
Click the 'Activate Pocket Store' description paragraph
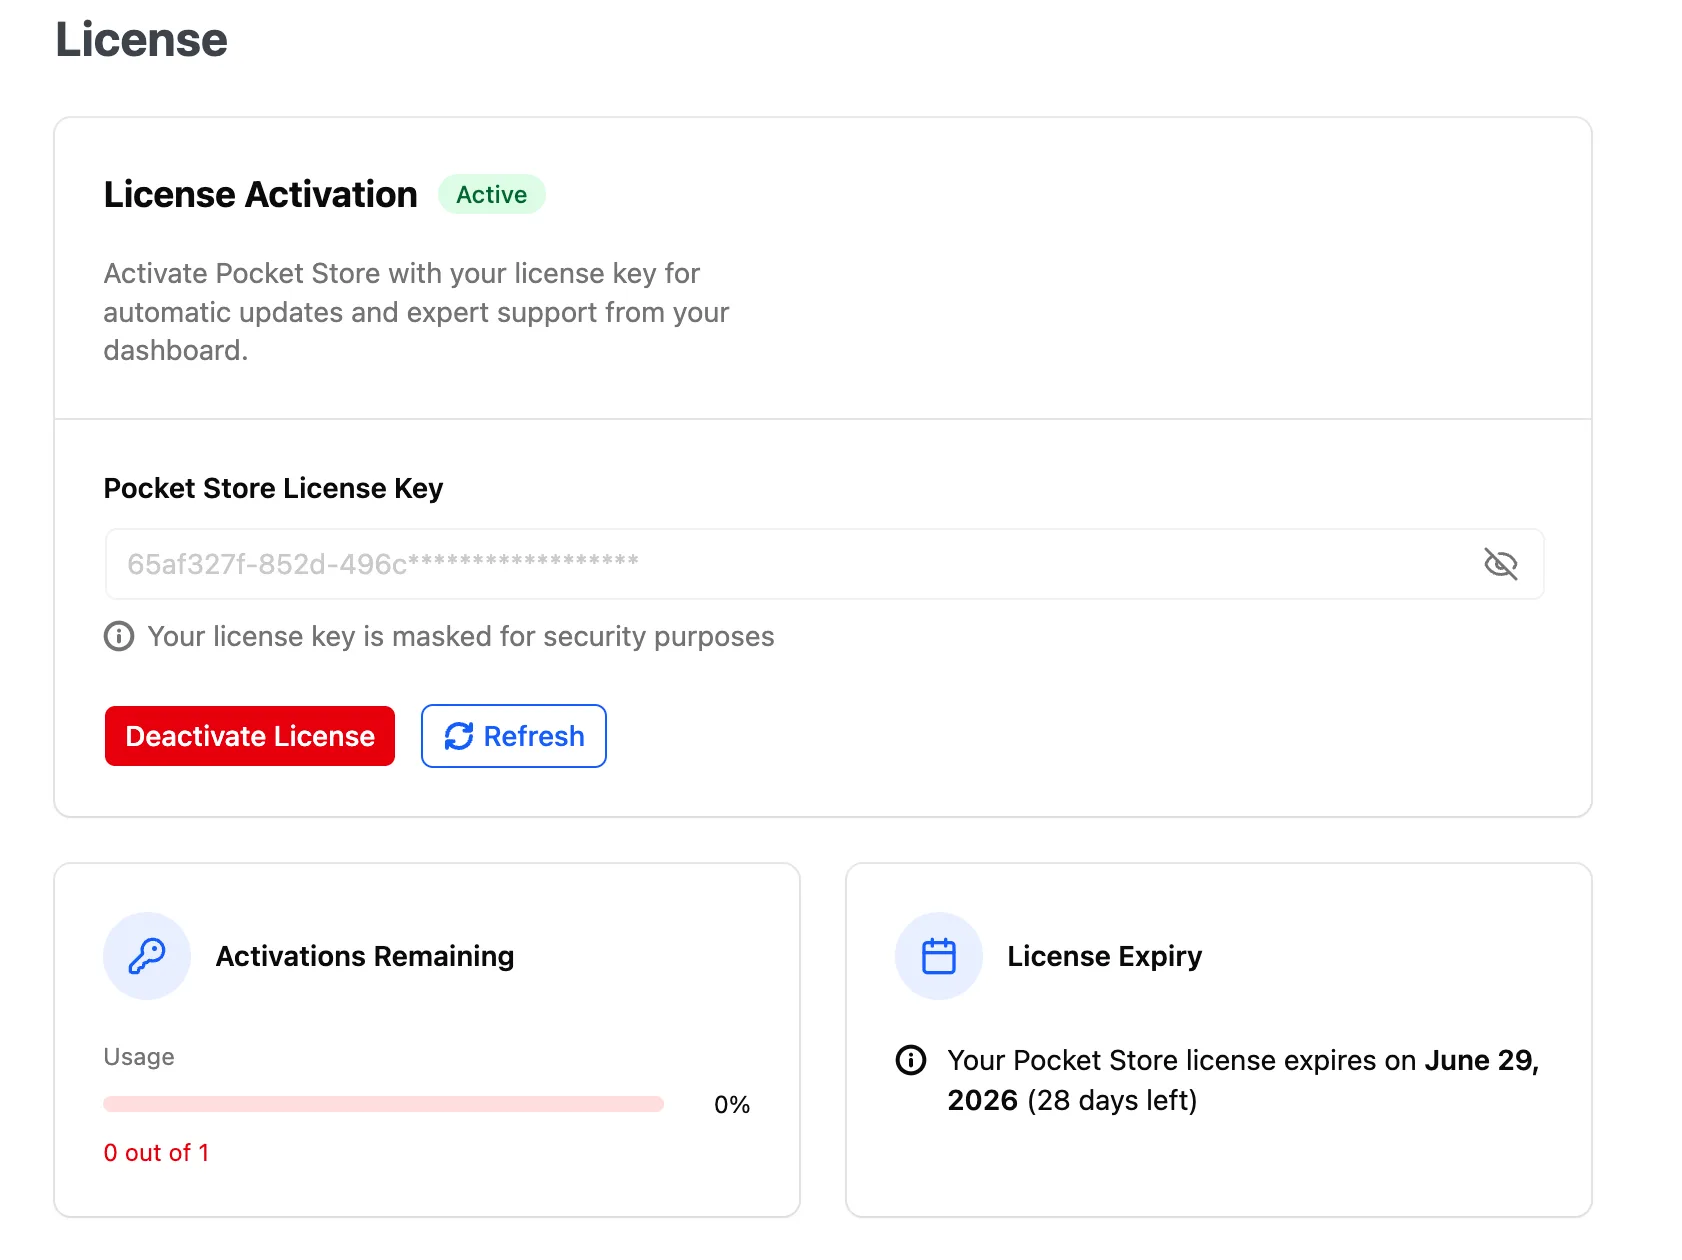[417, 312]
